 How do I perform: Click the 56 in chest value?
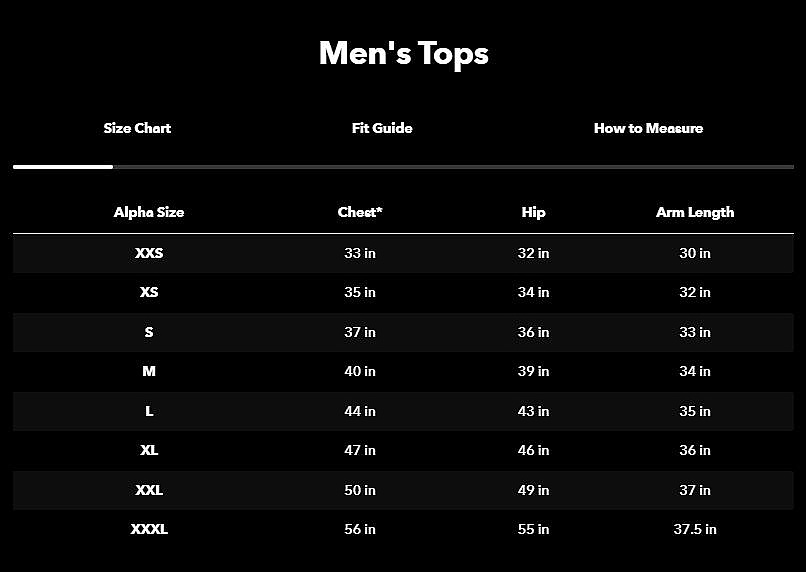pyautogui.click(x=360, y=529)
